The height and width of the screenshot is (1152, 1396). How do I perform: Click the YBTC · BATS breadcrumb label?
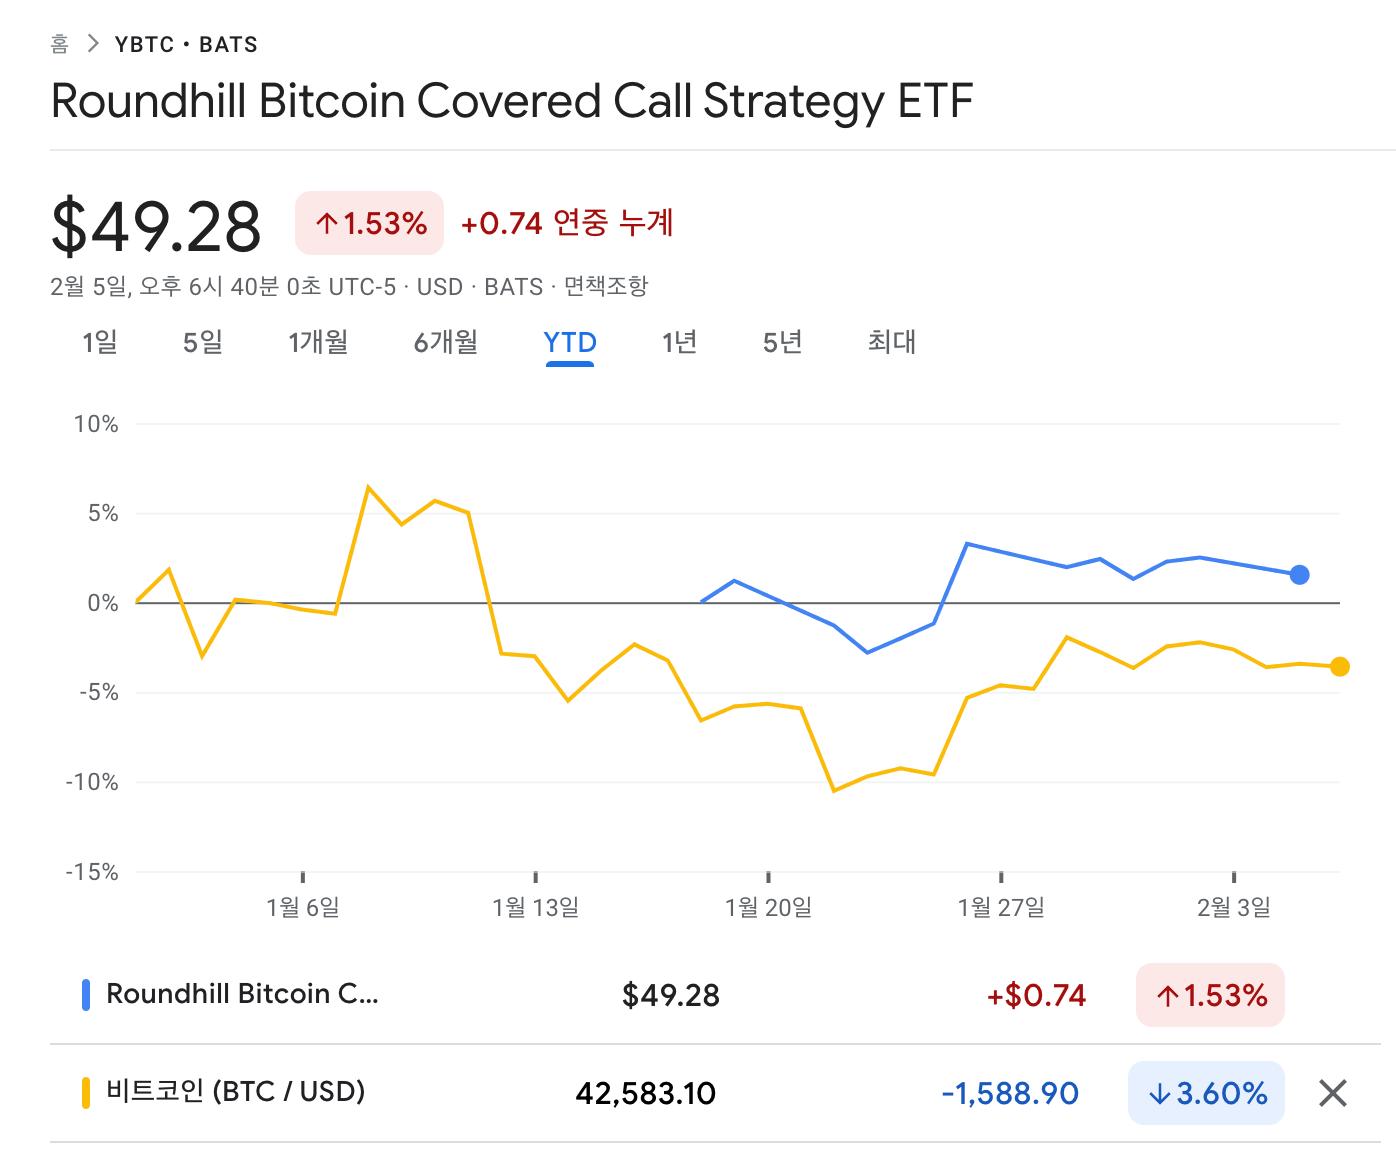[185, 44]
